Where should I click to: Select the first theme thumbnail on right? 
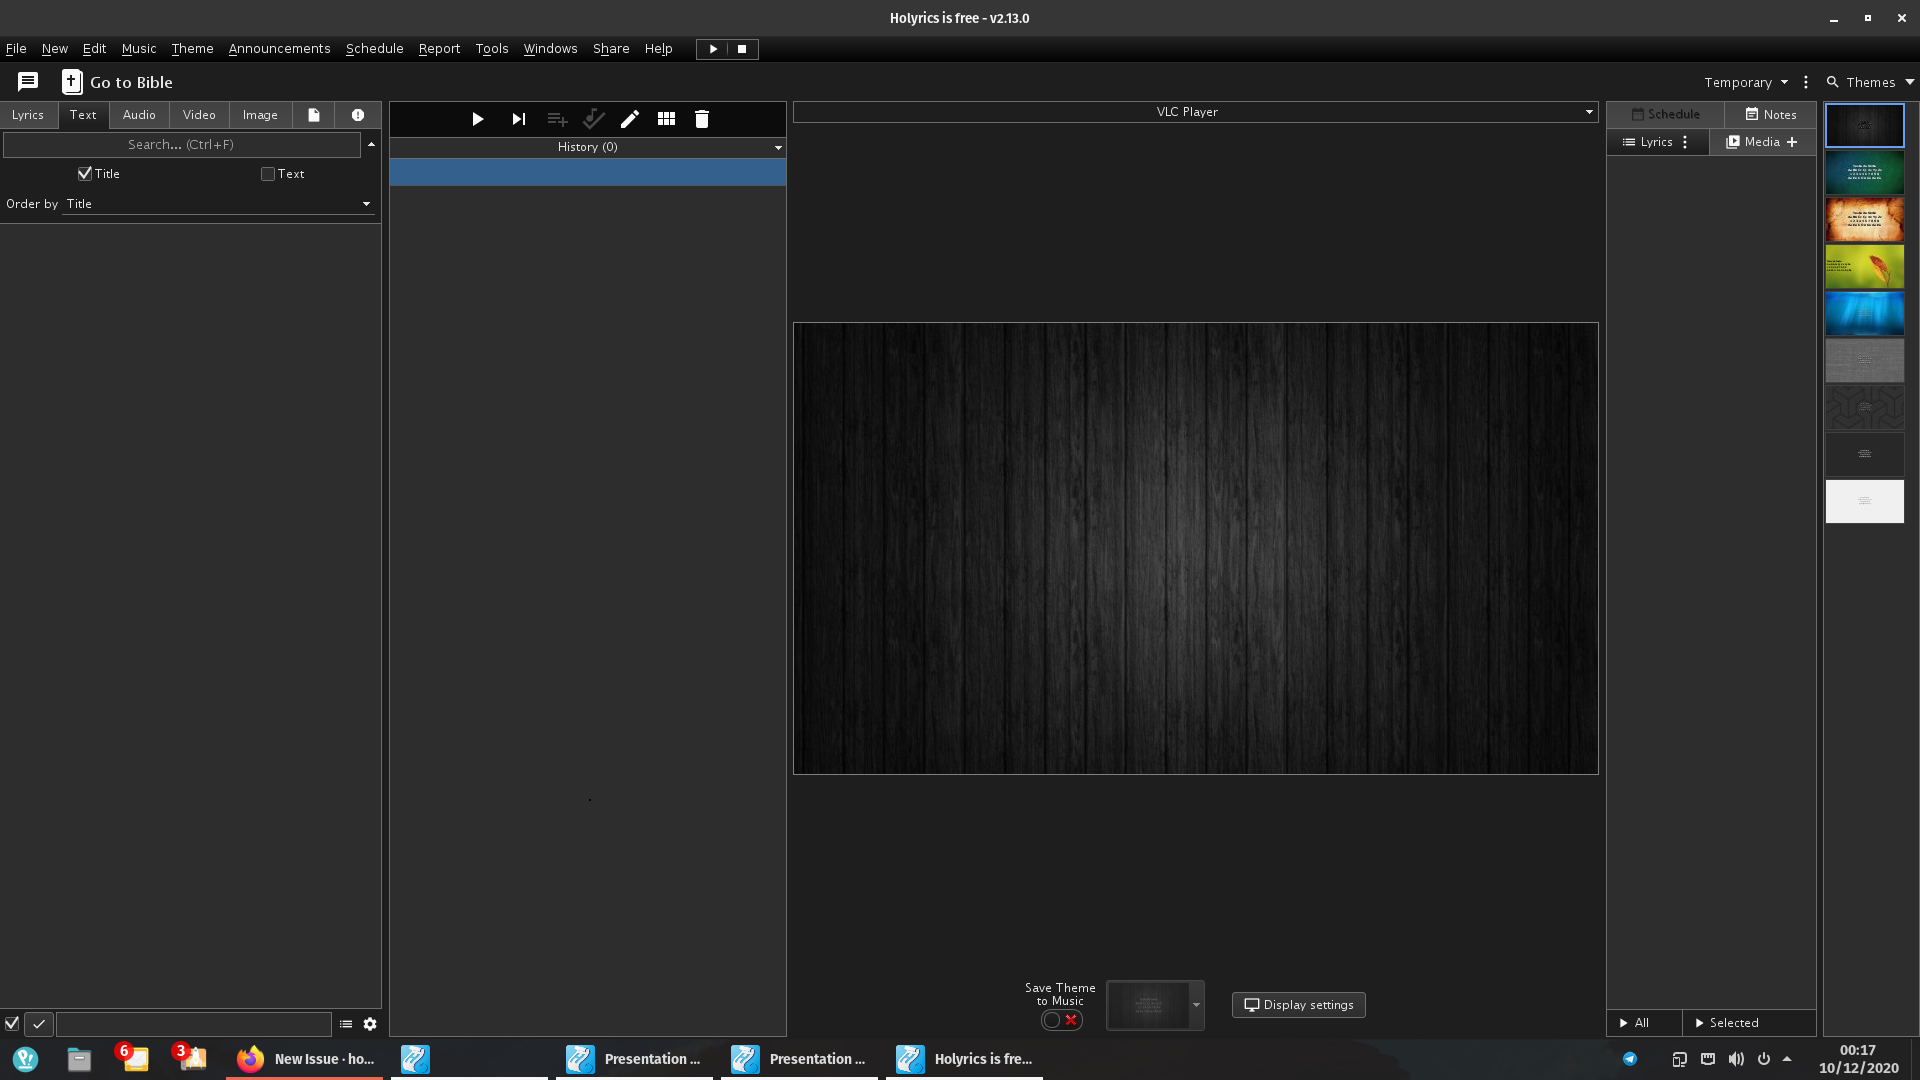coord(1864,124)
